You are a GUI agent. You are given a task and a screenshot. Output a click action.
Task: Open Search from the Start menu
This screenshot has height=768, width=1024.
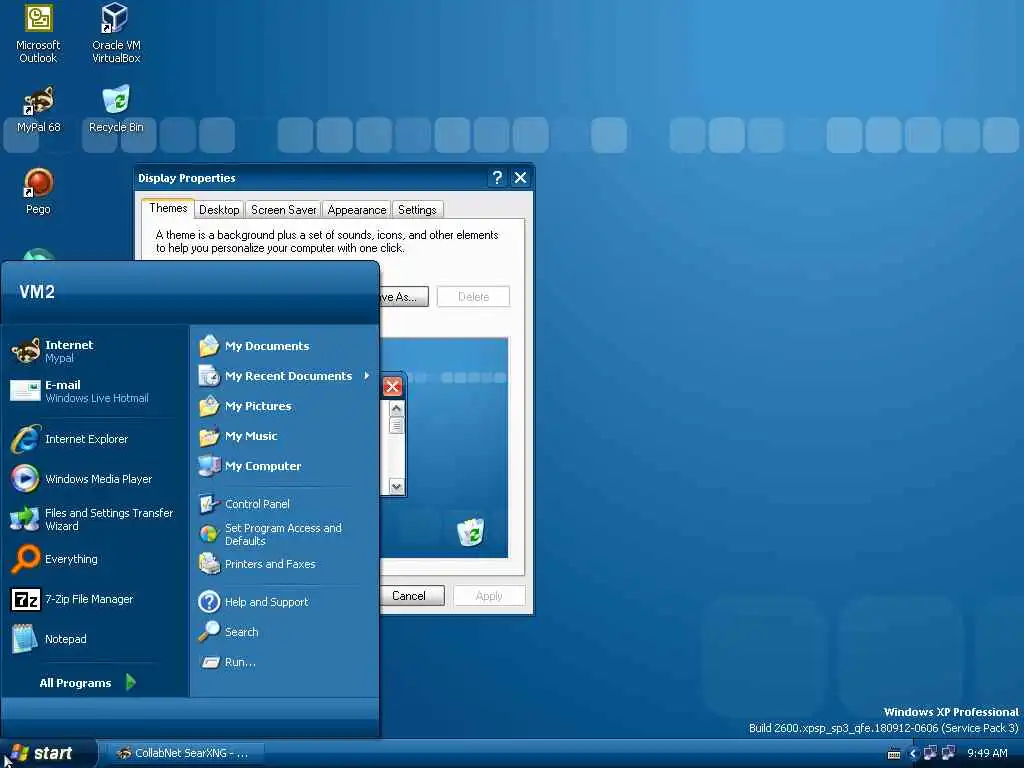point(284,632)
